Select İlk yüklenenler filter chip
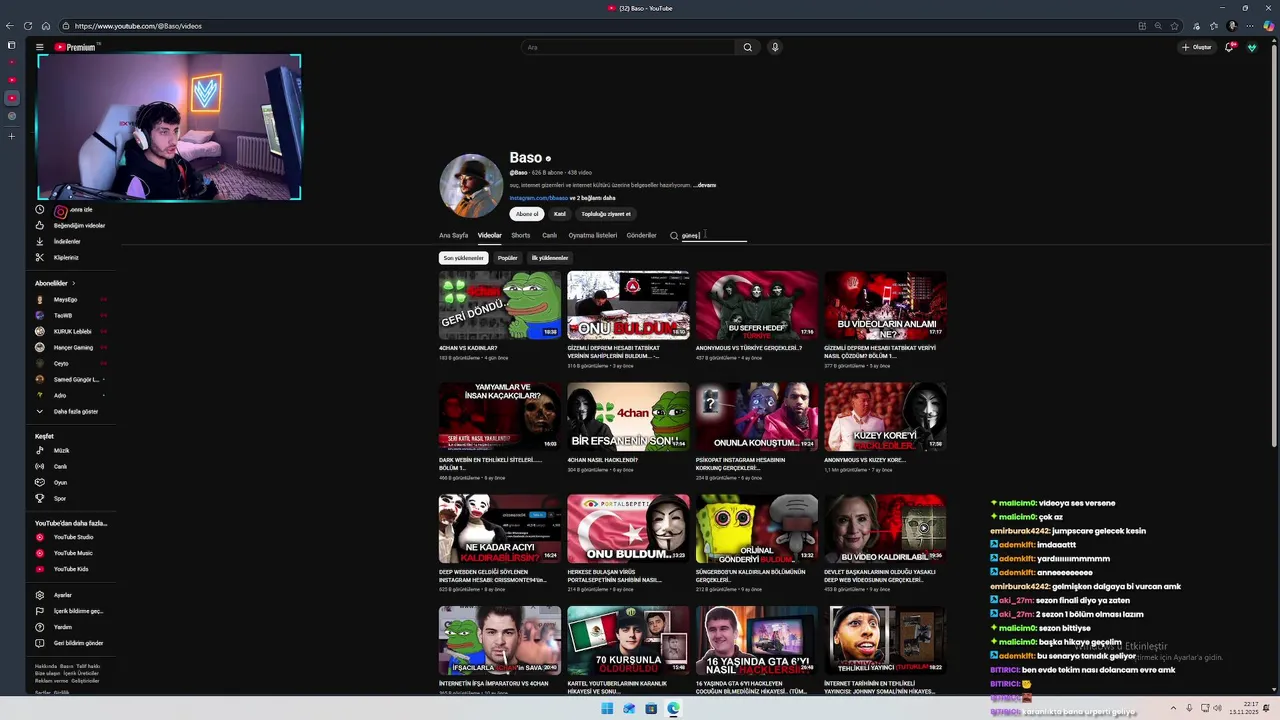This screenshot has width=1280, height=720. tap(550, 258)
